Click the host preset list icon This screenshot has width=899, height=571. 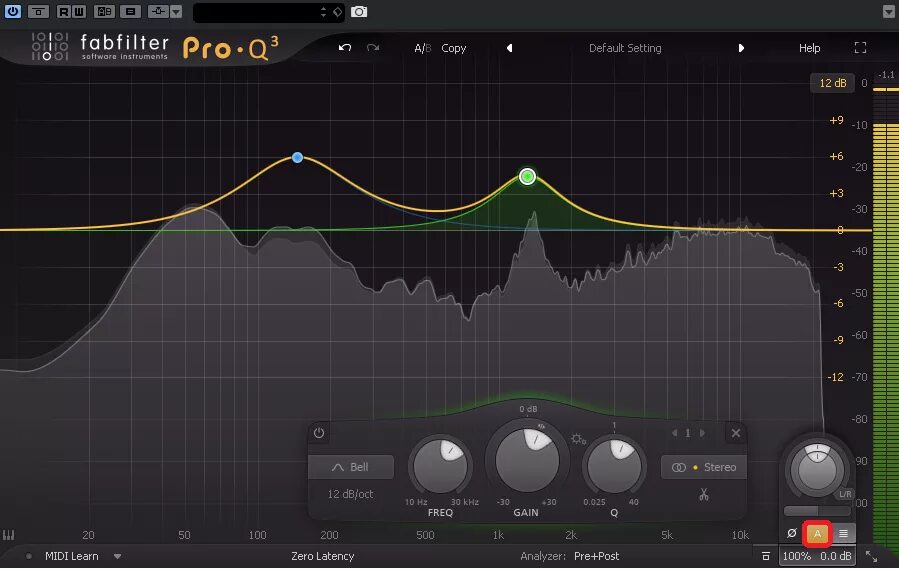(131, 11)
